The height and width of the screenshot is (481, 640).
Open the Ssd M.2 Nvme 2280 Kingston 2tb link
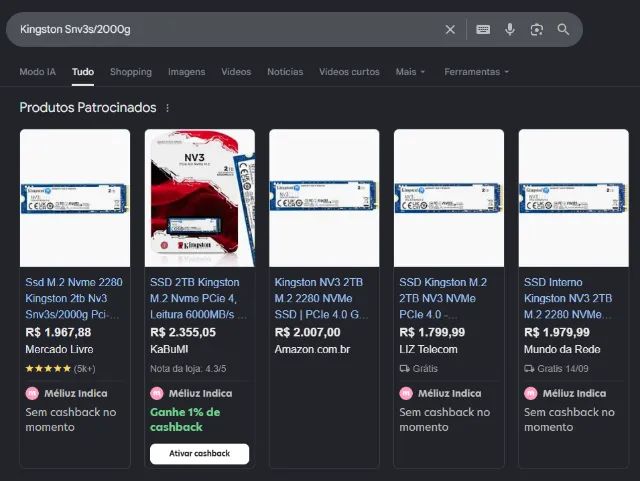(x=74, y=298)
